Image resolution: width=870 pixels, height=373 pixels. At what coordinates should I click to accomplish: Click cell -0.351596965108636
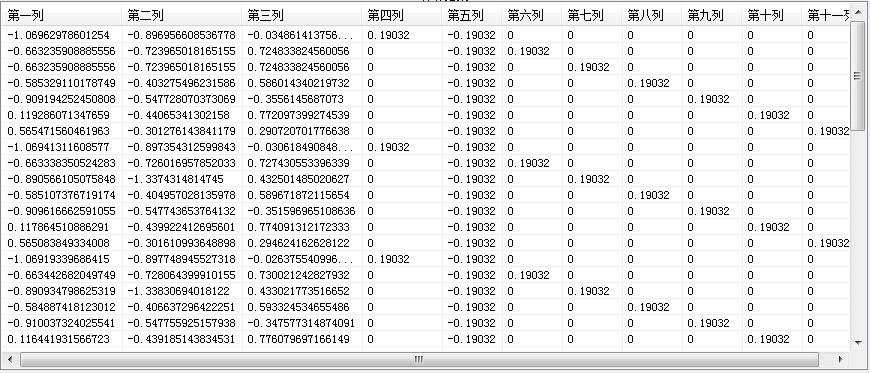(x=302, y=211)
